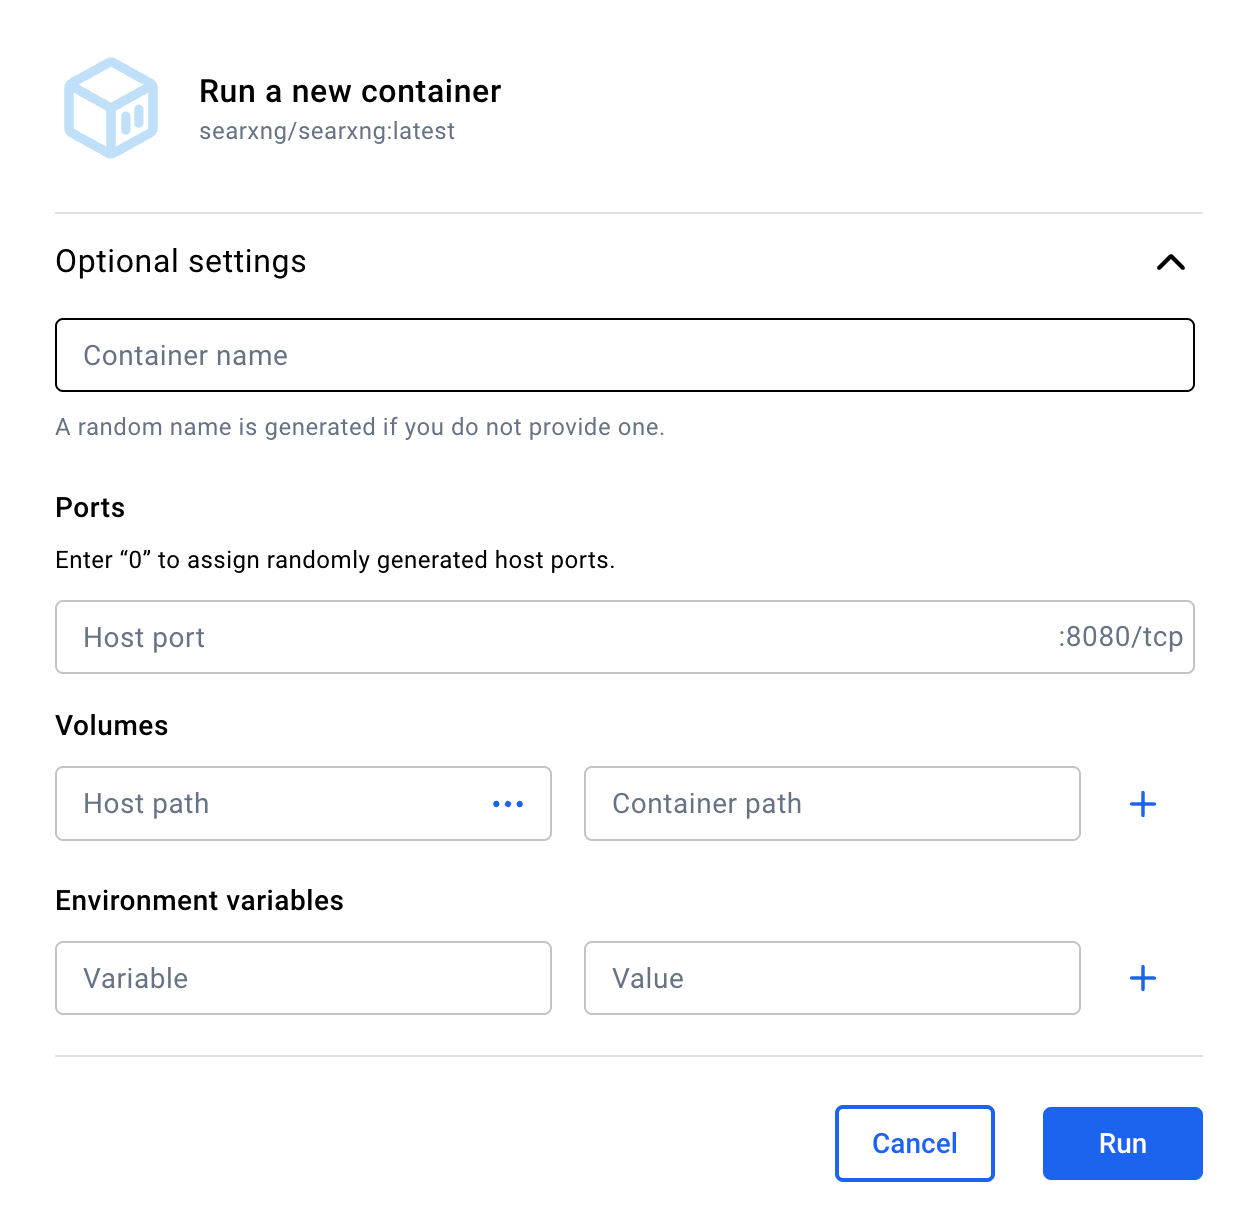Click the :8080/tcp container port label
1256x1220 pixels.
pos(1120,637)
